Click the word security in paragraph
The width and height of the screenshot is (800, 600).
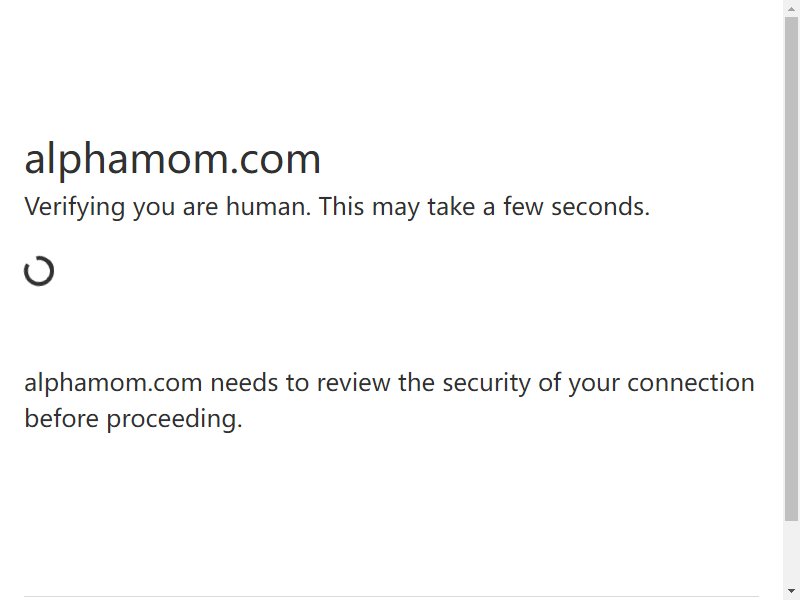pos(486,383)
